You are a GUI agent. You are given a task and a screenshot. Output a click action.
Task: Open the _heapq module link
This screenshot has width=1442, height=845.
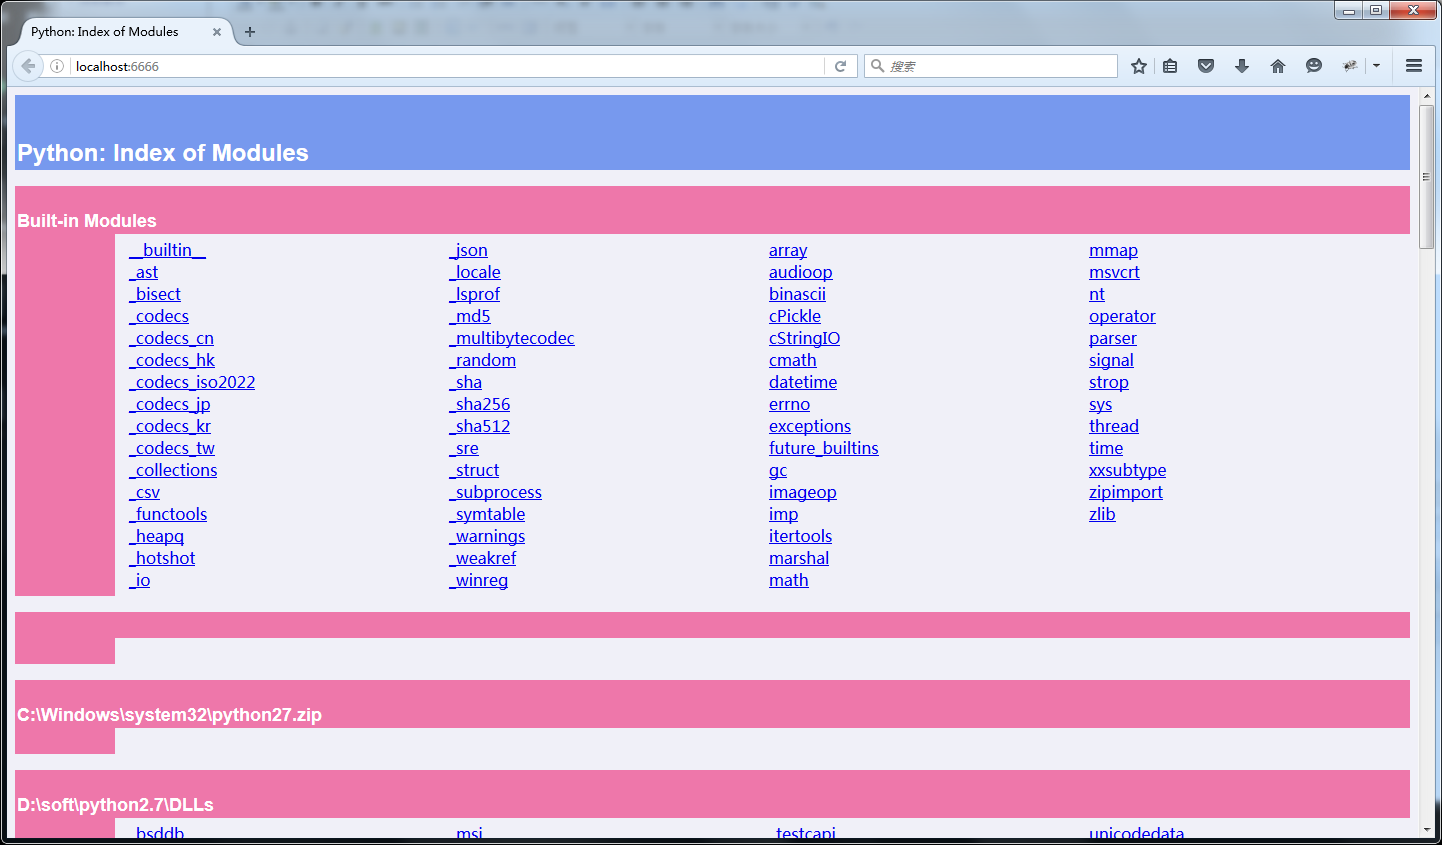click(156, 536)
